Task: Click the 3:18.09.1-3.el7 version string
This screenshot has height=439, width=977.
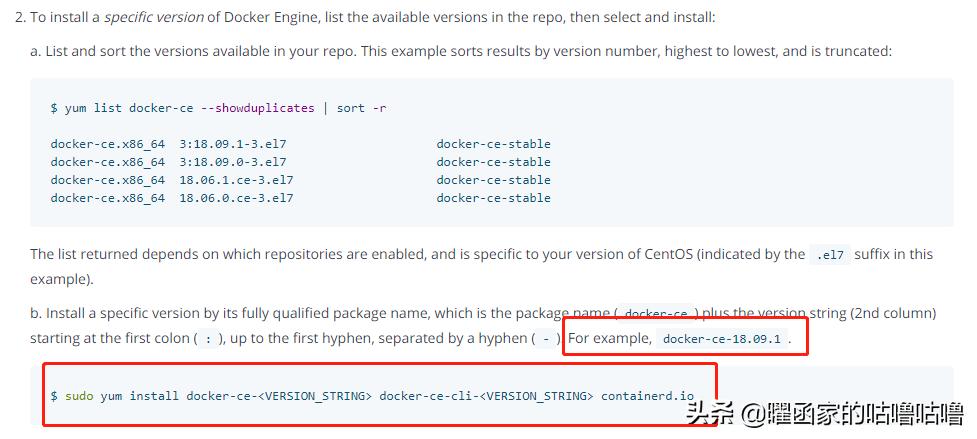Action: click(233, 144)
